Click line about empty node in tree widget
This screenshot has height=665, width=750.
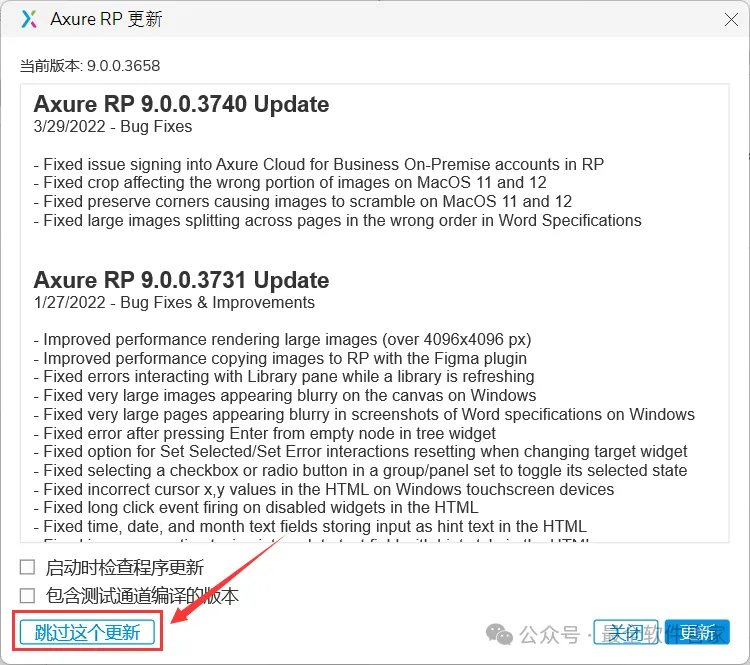coord(265,433)
